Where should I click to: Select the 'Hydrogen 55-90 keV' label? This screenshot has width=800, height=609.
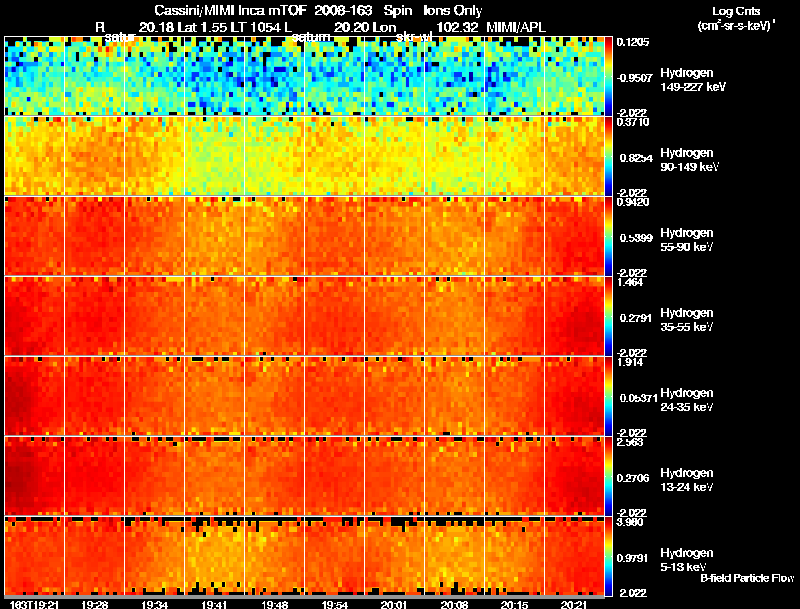click(x=687, y=240)
